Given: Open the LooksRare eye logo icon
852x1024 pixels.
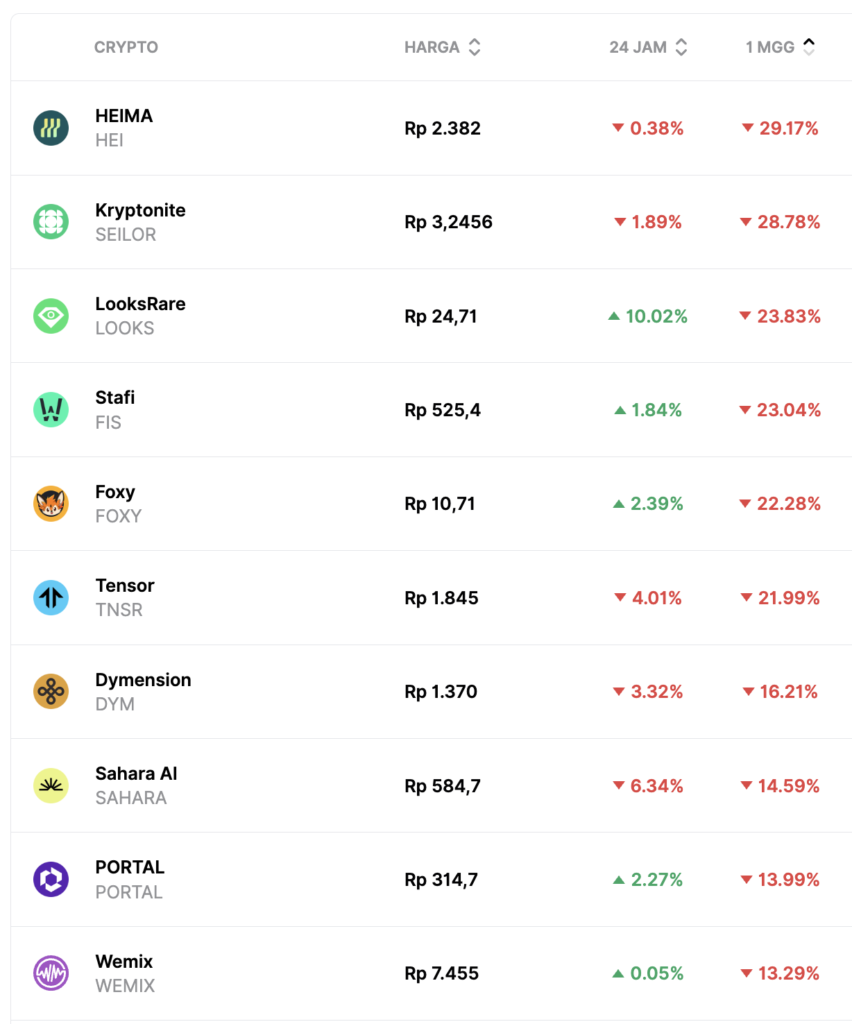Looking at the screenshot, I should [x=51, y=316].
